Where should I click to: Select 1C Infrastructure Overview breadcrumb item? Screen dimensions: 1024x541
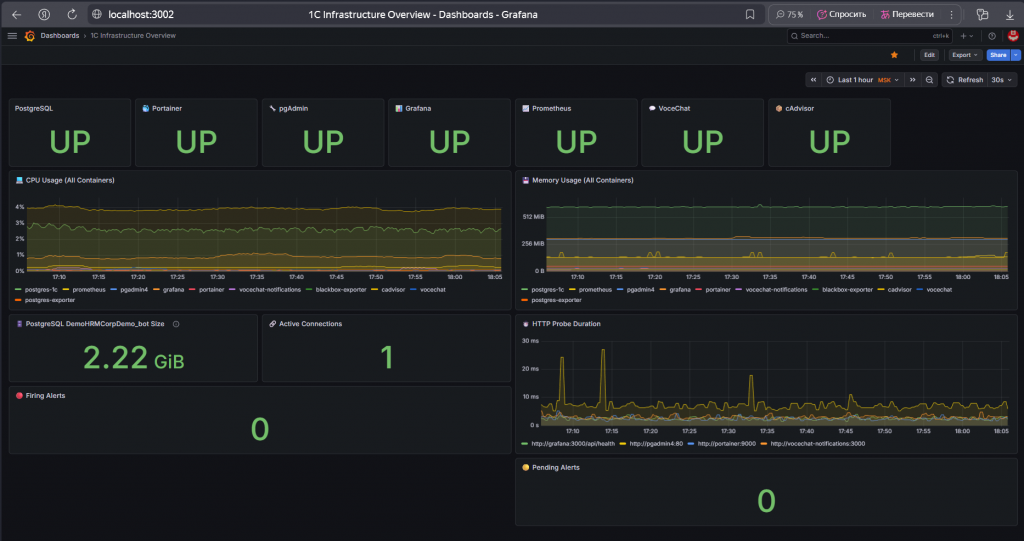click(x=133, y=36)
